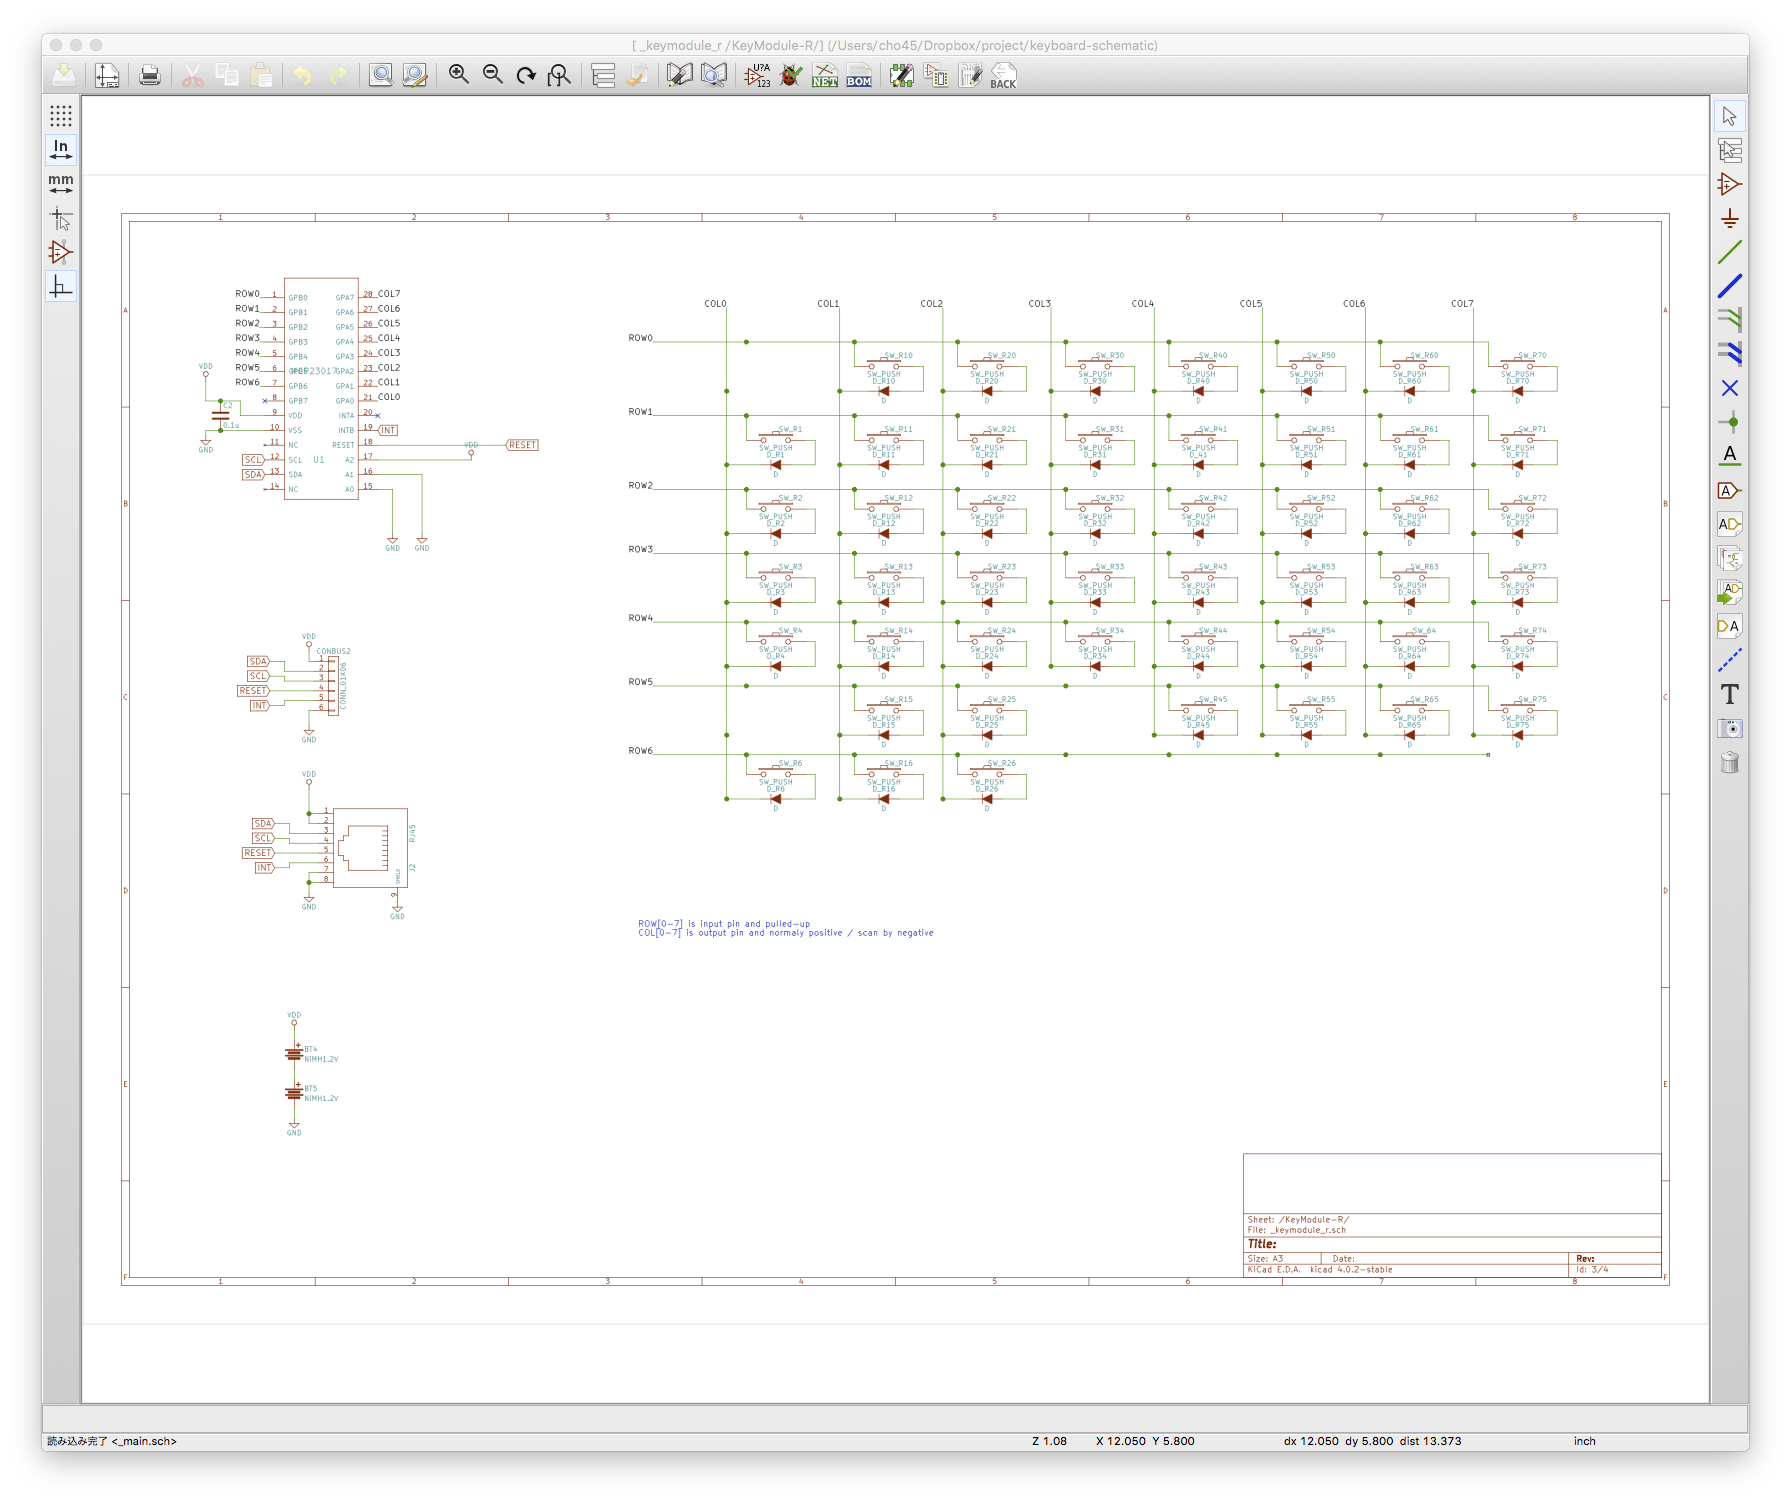Click the BACK import footprint button

(1003, 76)
